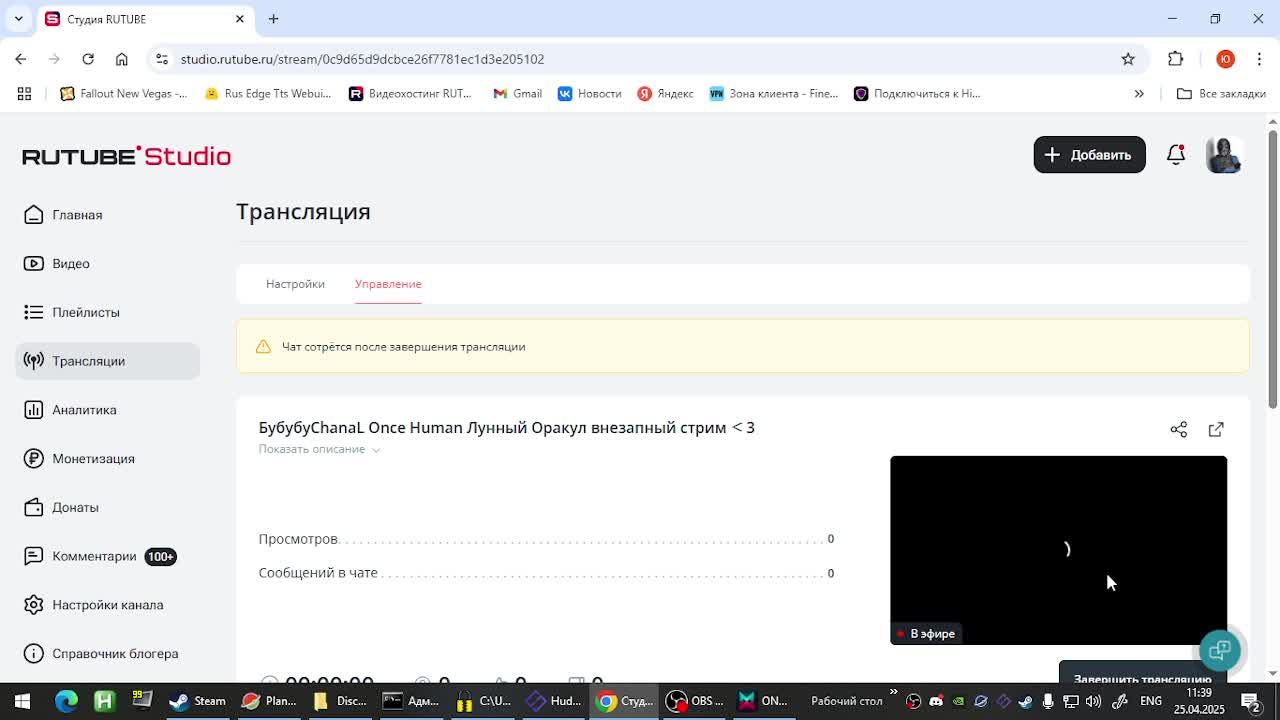This screenshot has height=720, width=1280.
Task: Open the Chrome apps grid in bookmarks bar
Action: (24, 94)
